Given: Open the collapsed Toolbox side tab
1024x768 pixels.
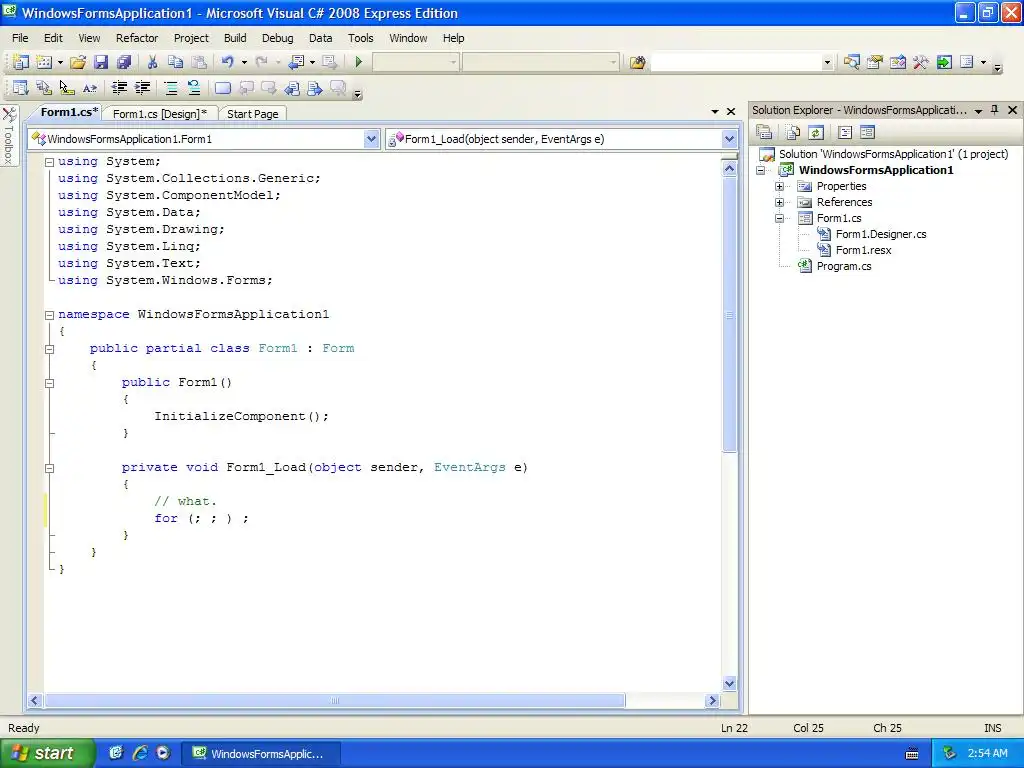Looking at the screenshot, I should coord(9,136).
